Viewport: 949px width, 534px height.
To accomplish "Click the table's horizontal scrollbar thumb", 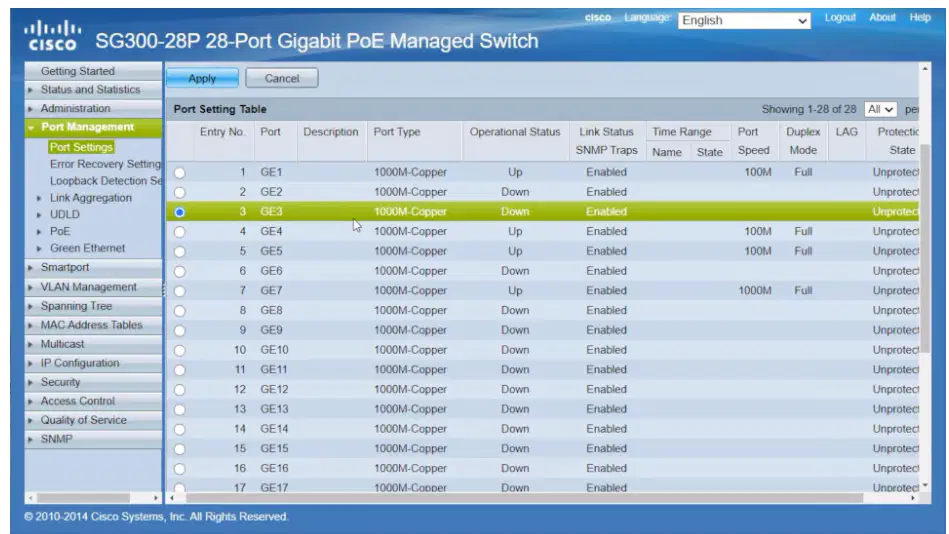I will [524, 498].
